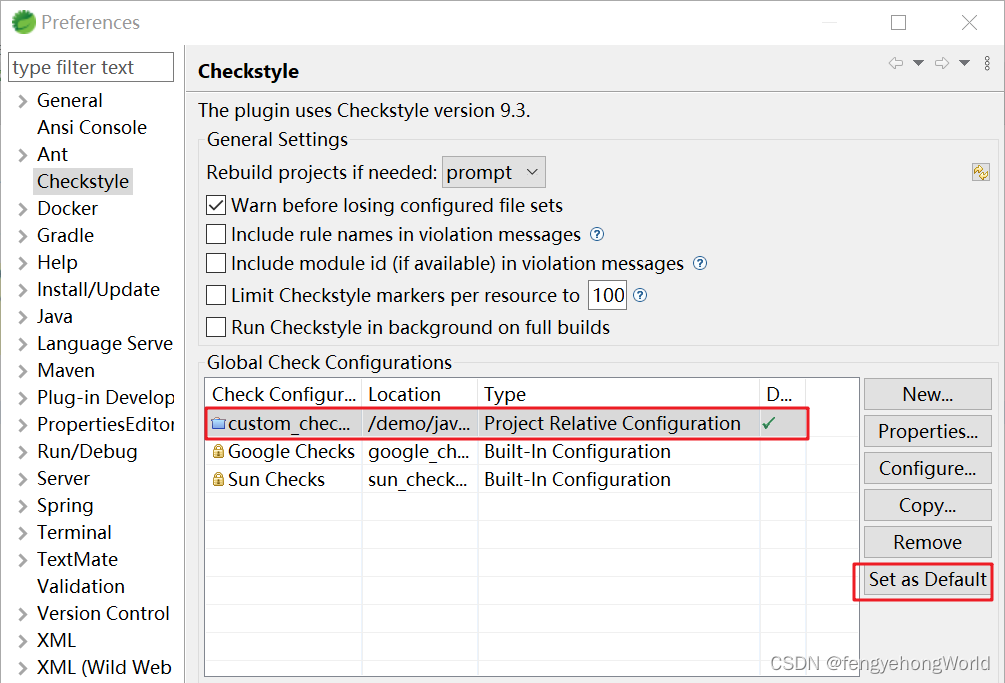Click the marker limit 100 field

coord(607,295)
